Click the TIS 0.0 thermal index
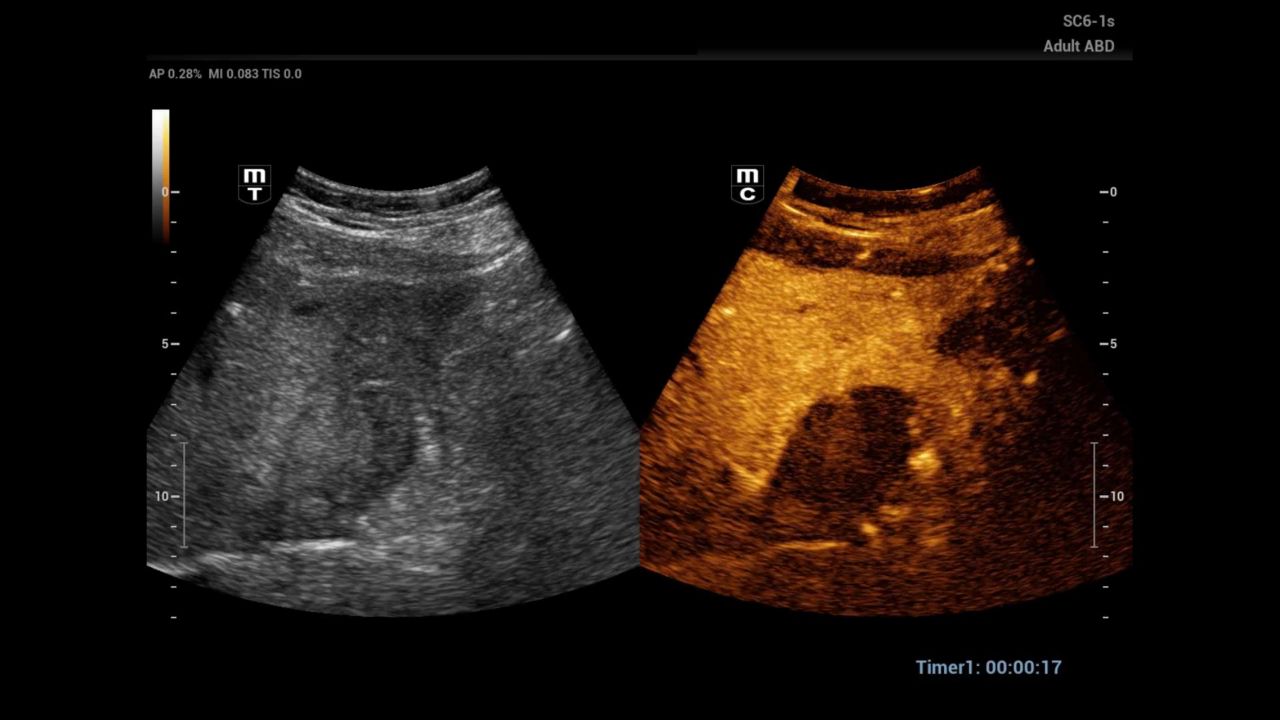 tap(281, 74)
